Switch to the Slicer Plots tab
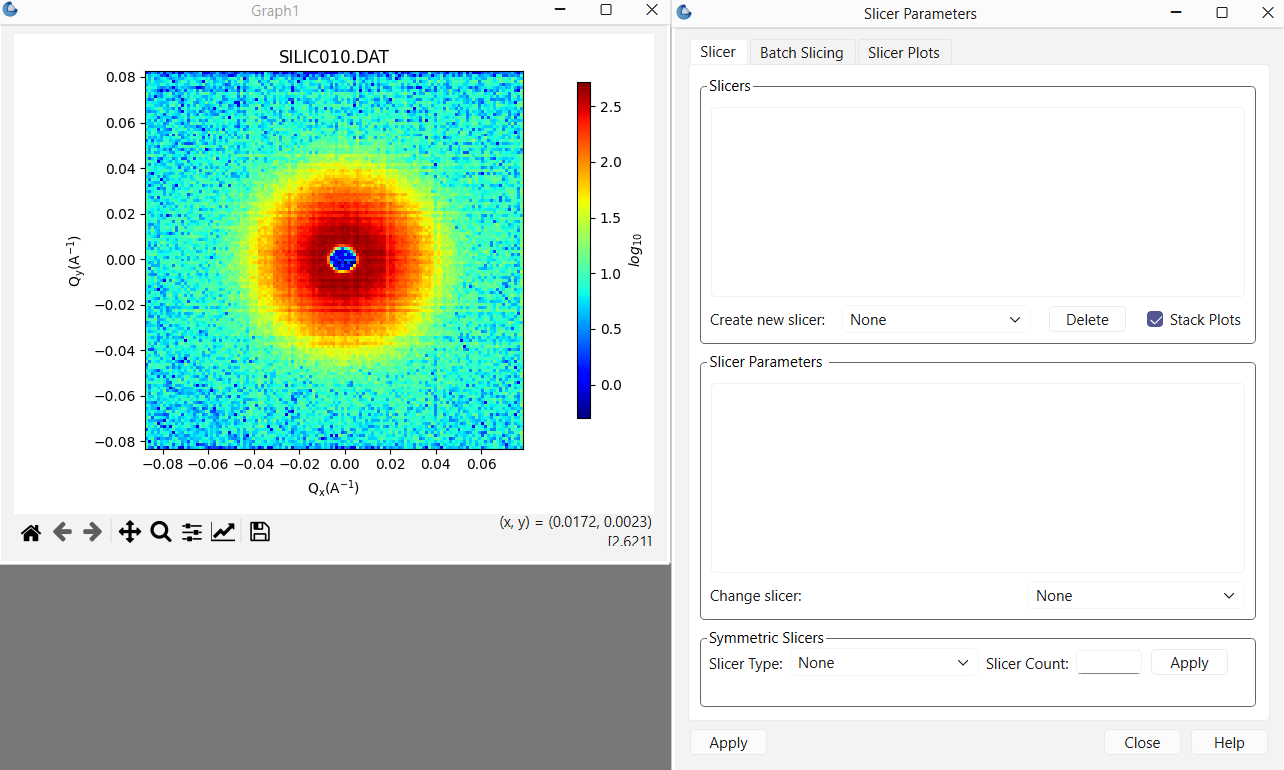This screenshot has width=1284, height=770. [904, 53]
